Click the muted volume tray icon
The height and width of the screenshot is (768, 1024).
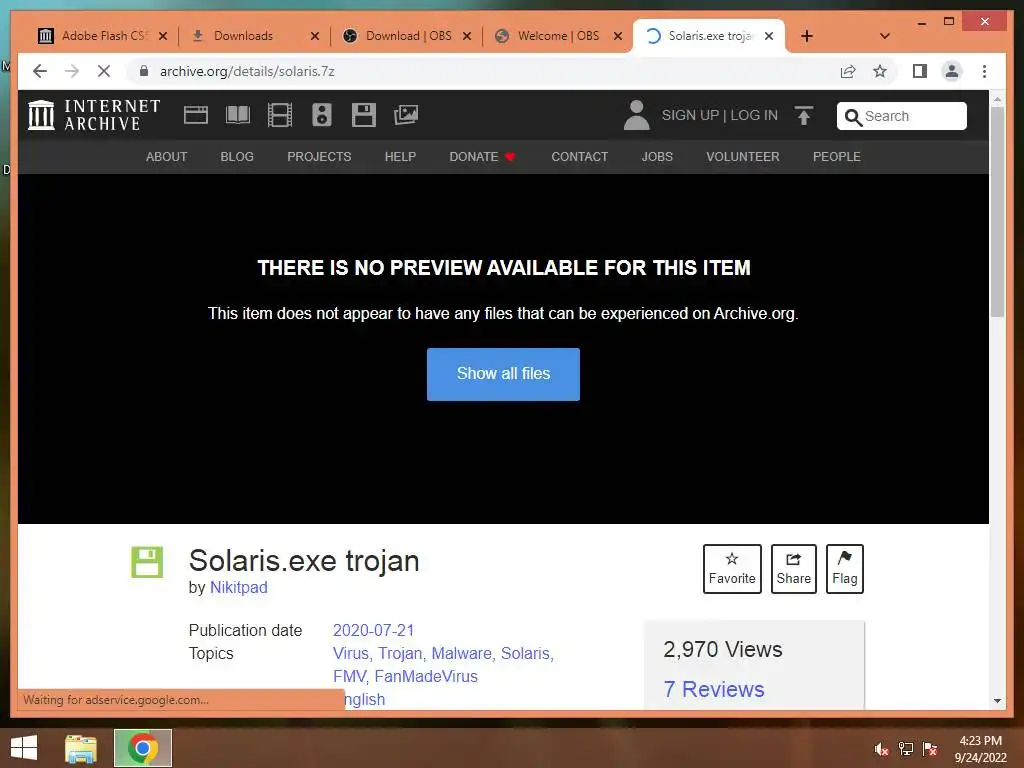coord(881,749)
